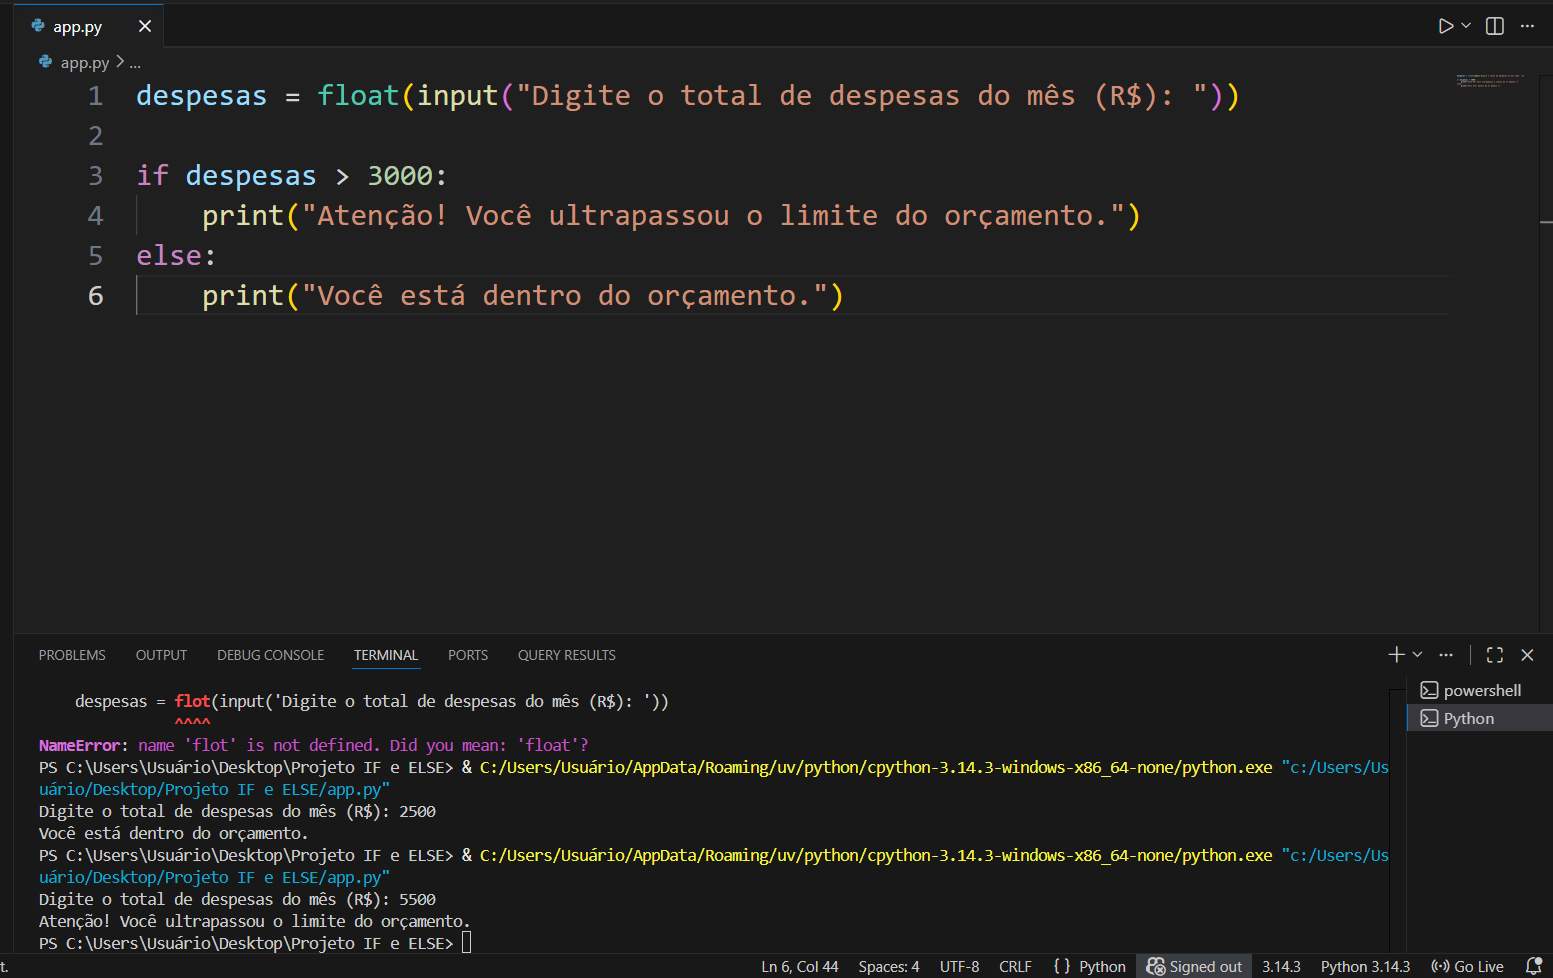Click the Ln 6, Col 44 status
Image resolution: width=1553 pixels, height=978 pixels.
[x=800, y=966]
